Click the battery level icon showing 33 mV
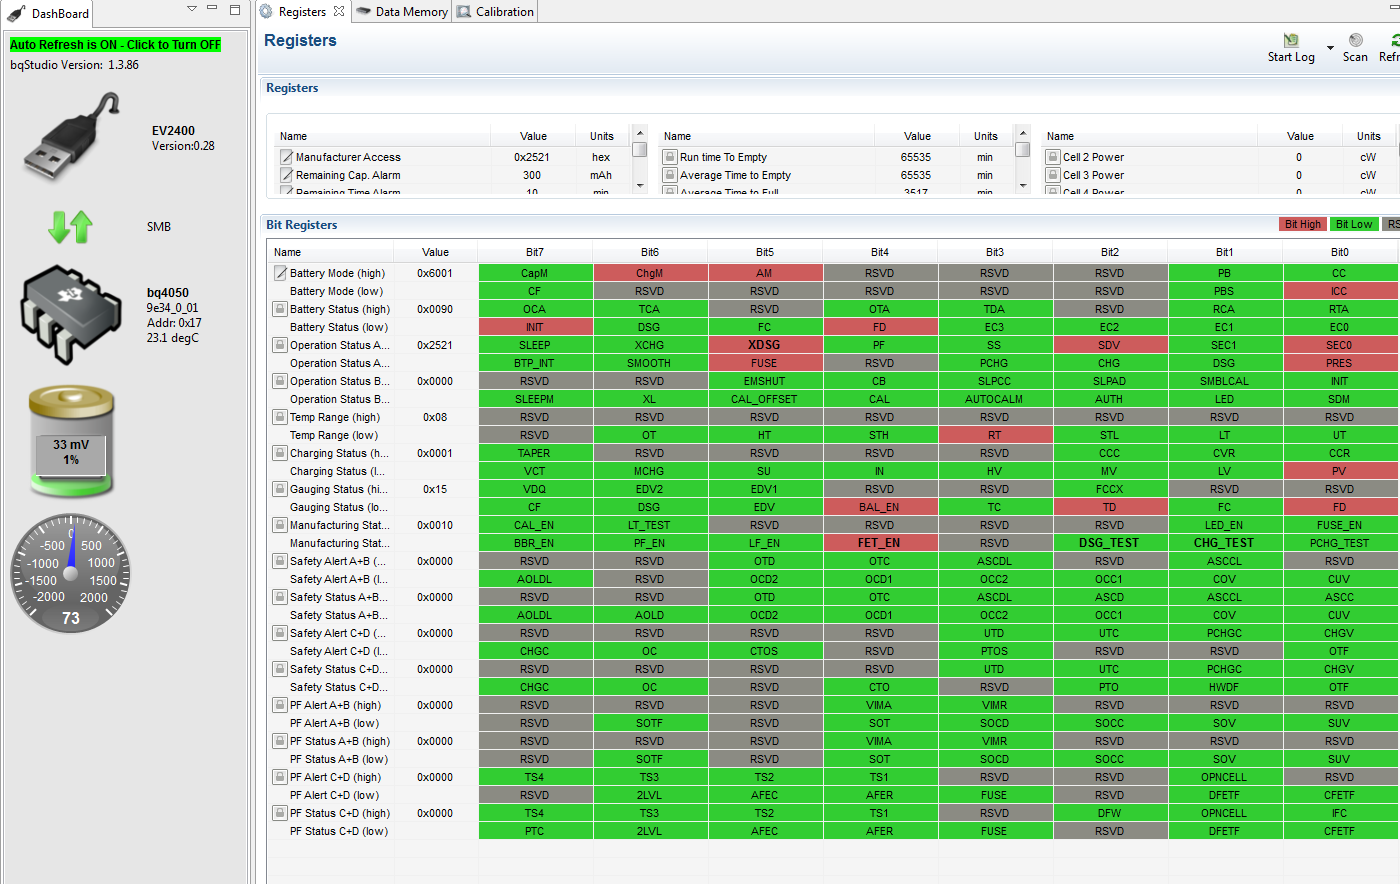Viewport: 1400px width, 884px height. pos(71,443)
